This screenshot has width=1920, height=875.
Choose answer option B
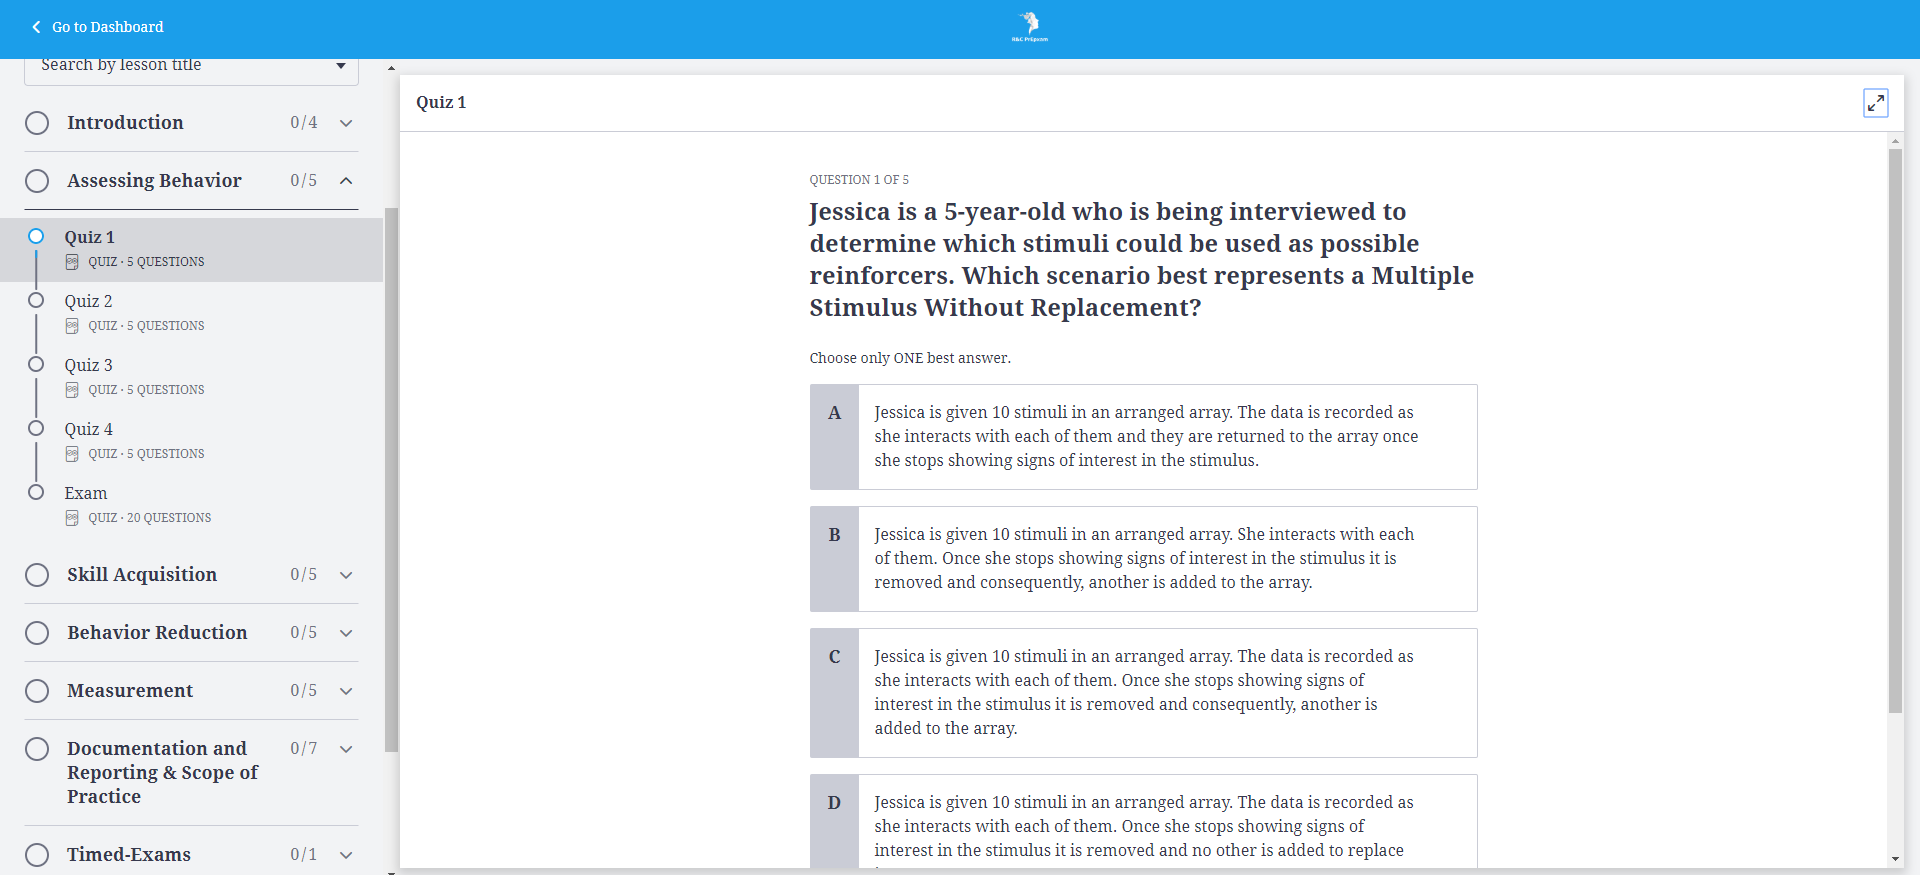click(x=1143, y=559)
